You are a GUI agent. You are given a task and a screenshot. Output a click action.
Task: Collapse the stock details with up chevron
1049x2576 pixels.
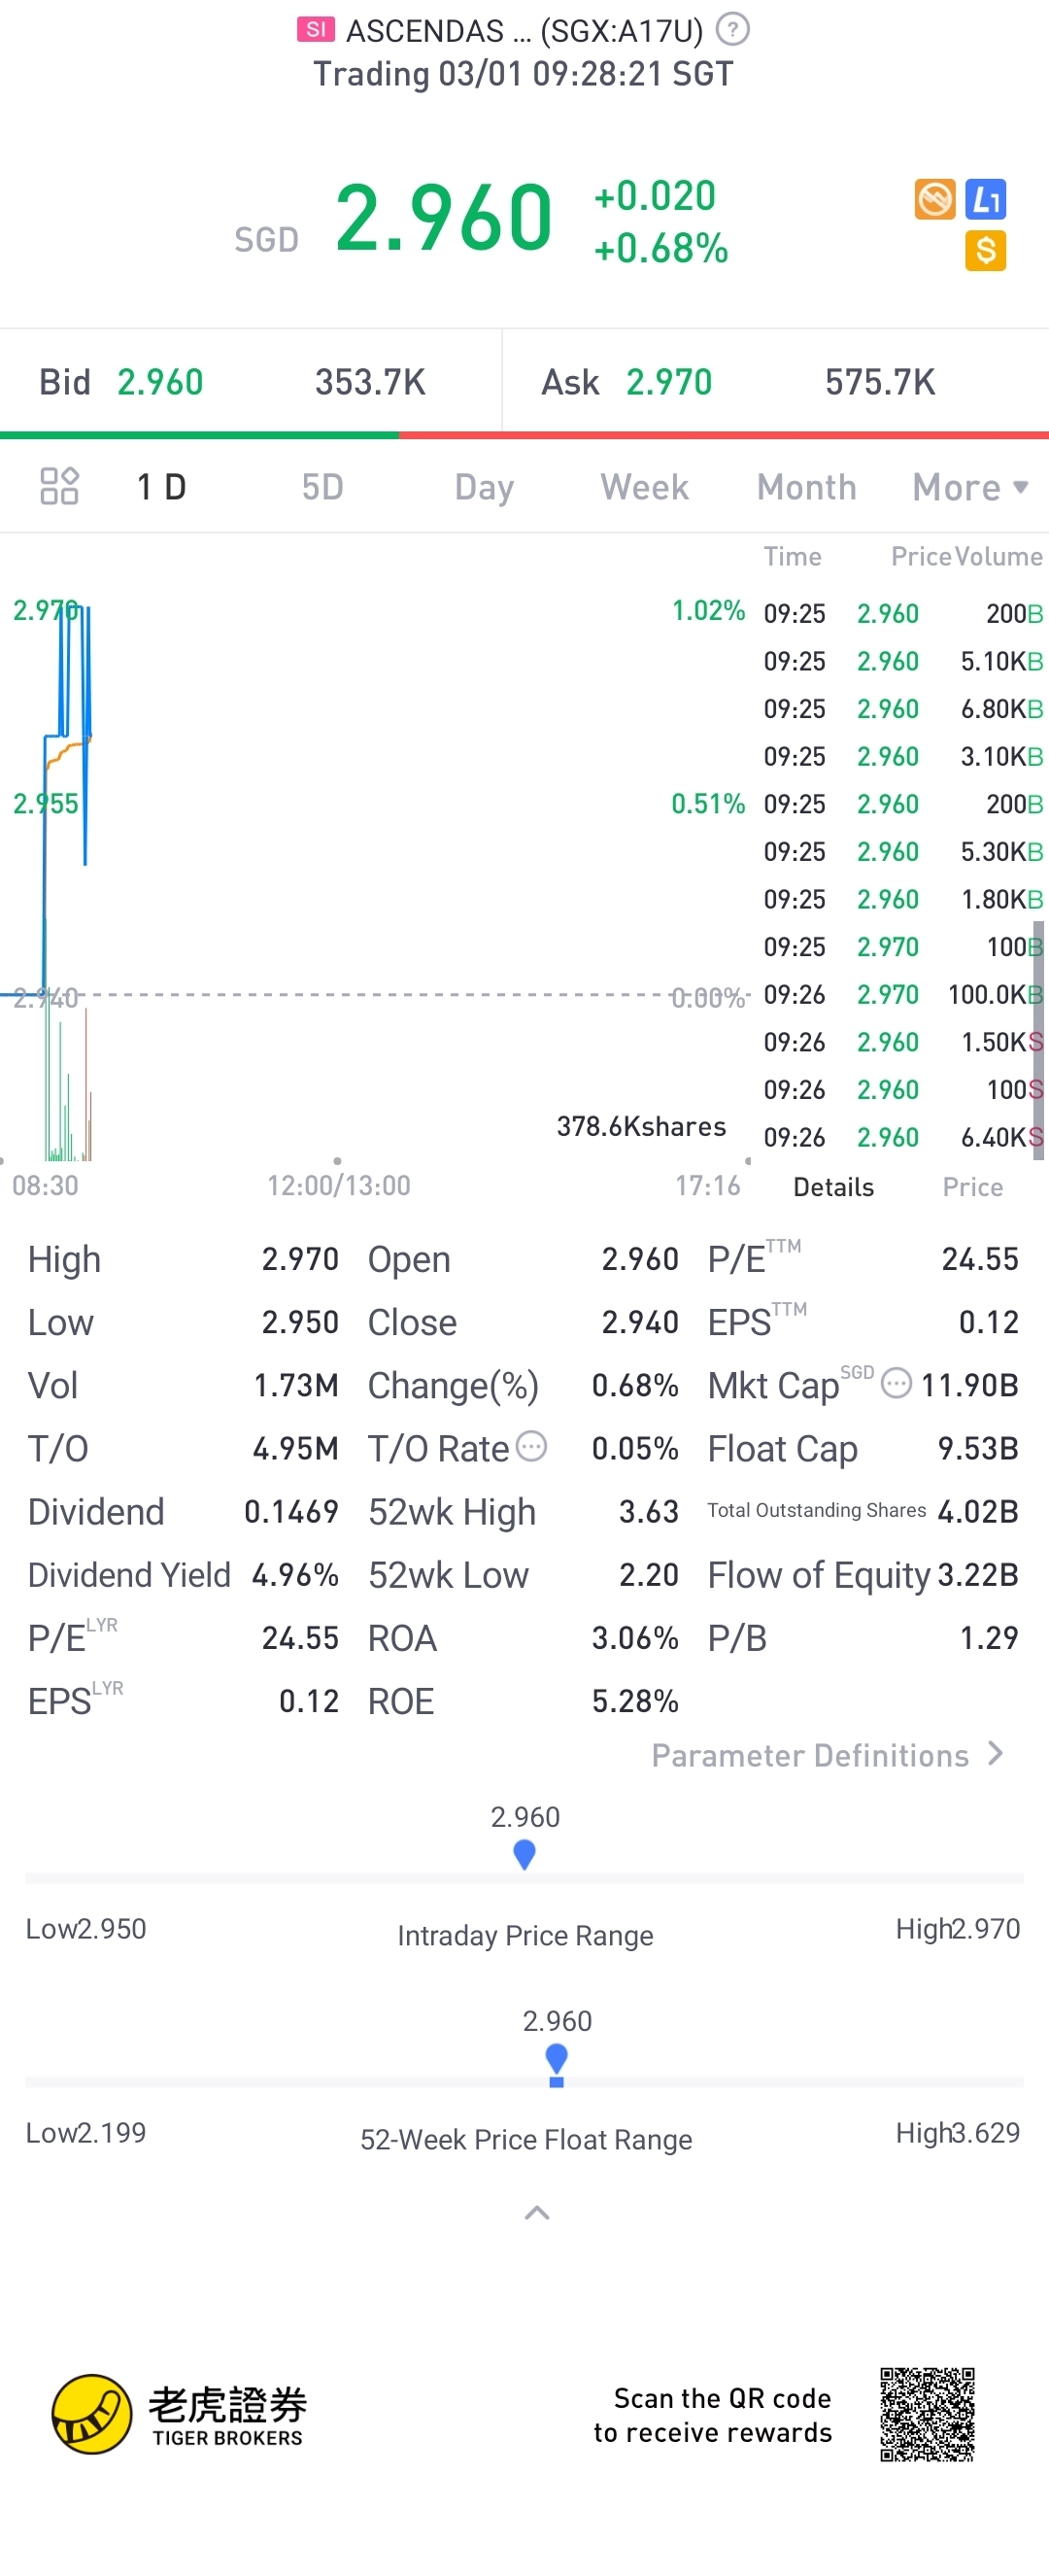[x=537, y=2213]
